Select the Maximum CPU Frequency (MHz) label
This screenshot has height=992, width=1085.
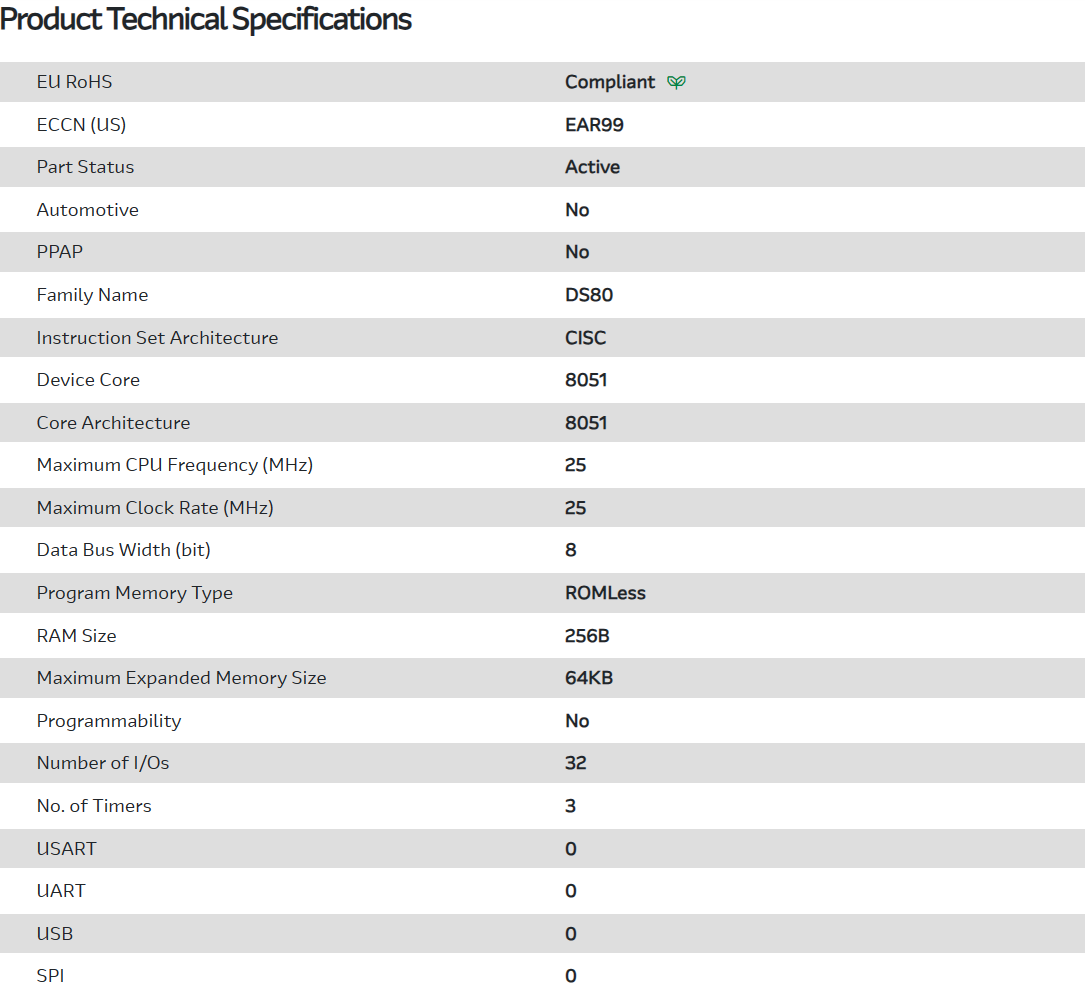(x=175, y=465)
